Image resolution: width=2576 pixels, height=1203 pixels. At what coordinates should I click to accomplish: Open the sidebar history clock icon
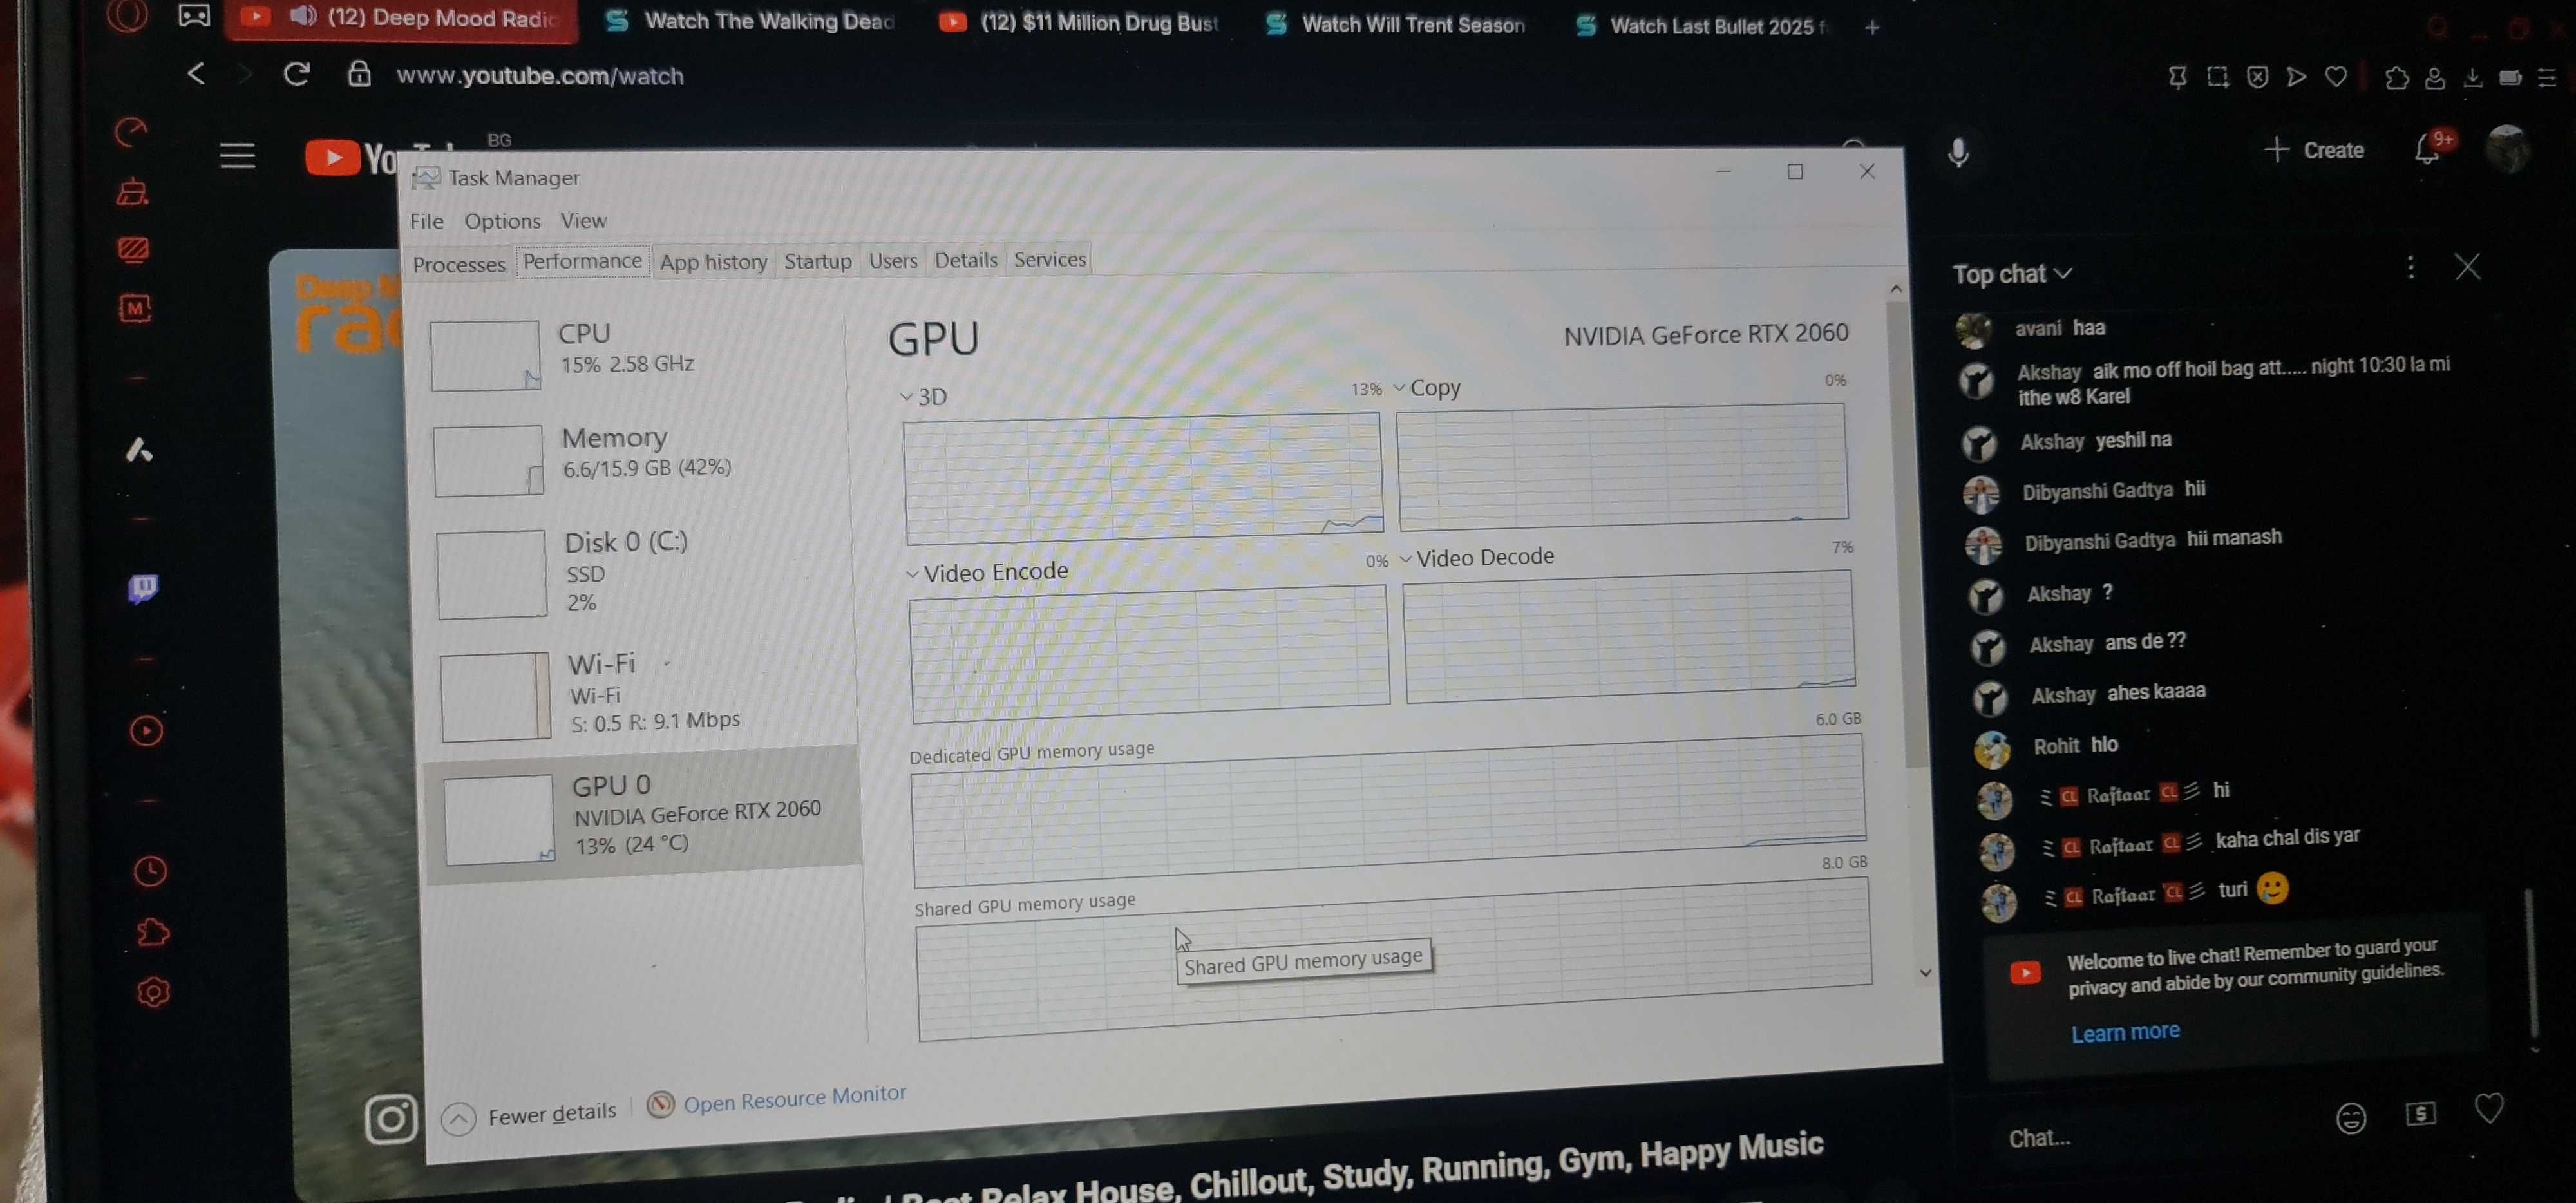tap(150, 871)
